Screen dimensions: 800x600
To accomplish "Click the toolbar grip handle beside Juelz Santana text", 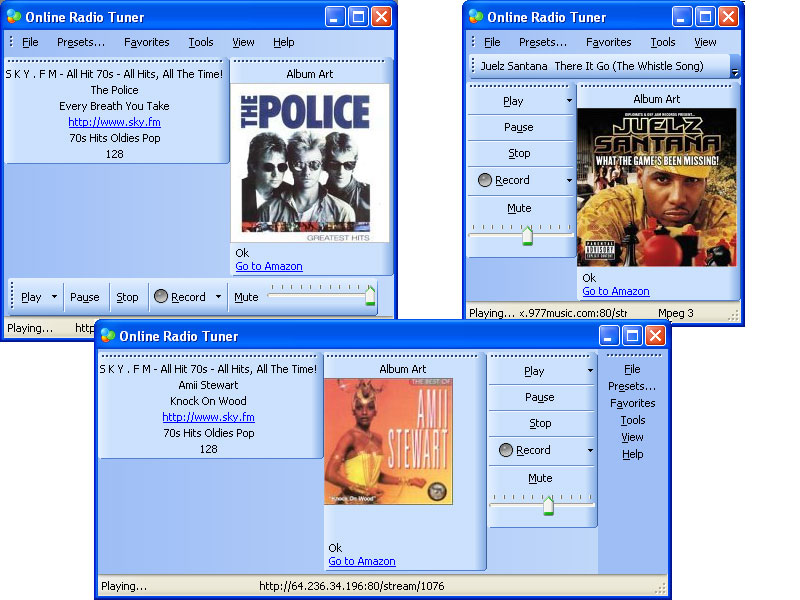I will point(473,65).
